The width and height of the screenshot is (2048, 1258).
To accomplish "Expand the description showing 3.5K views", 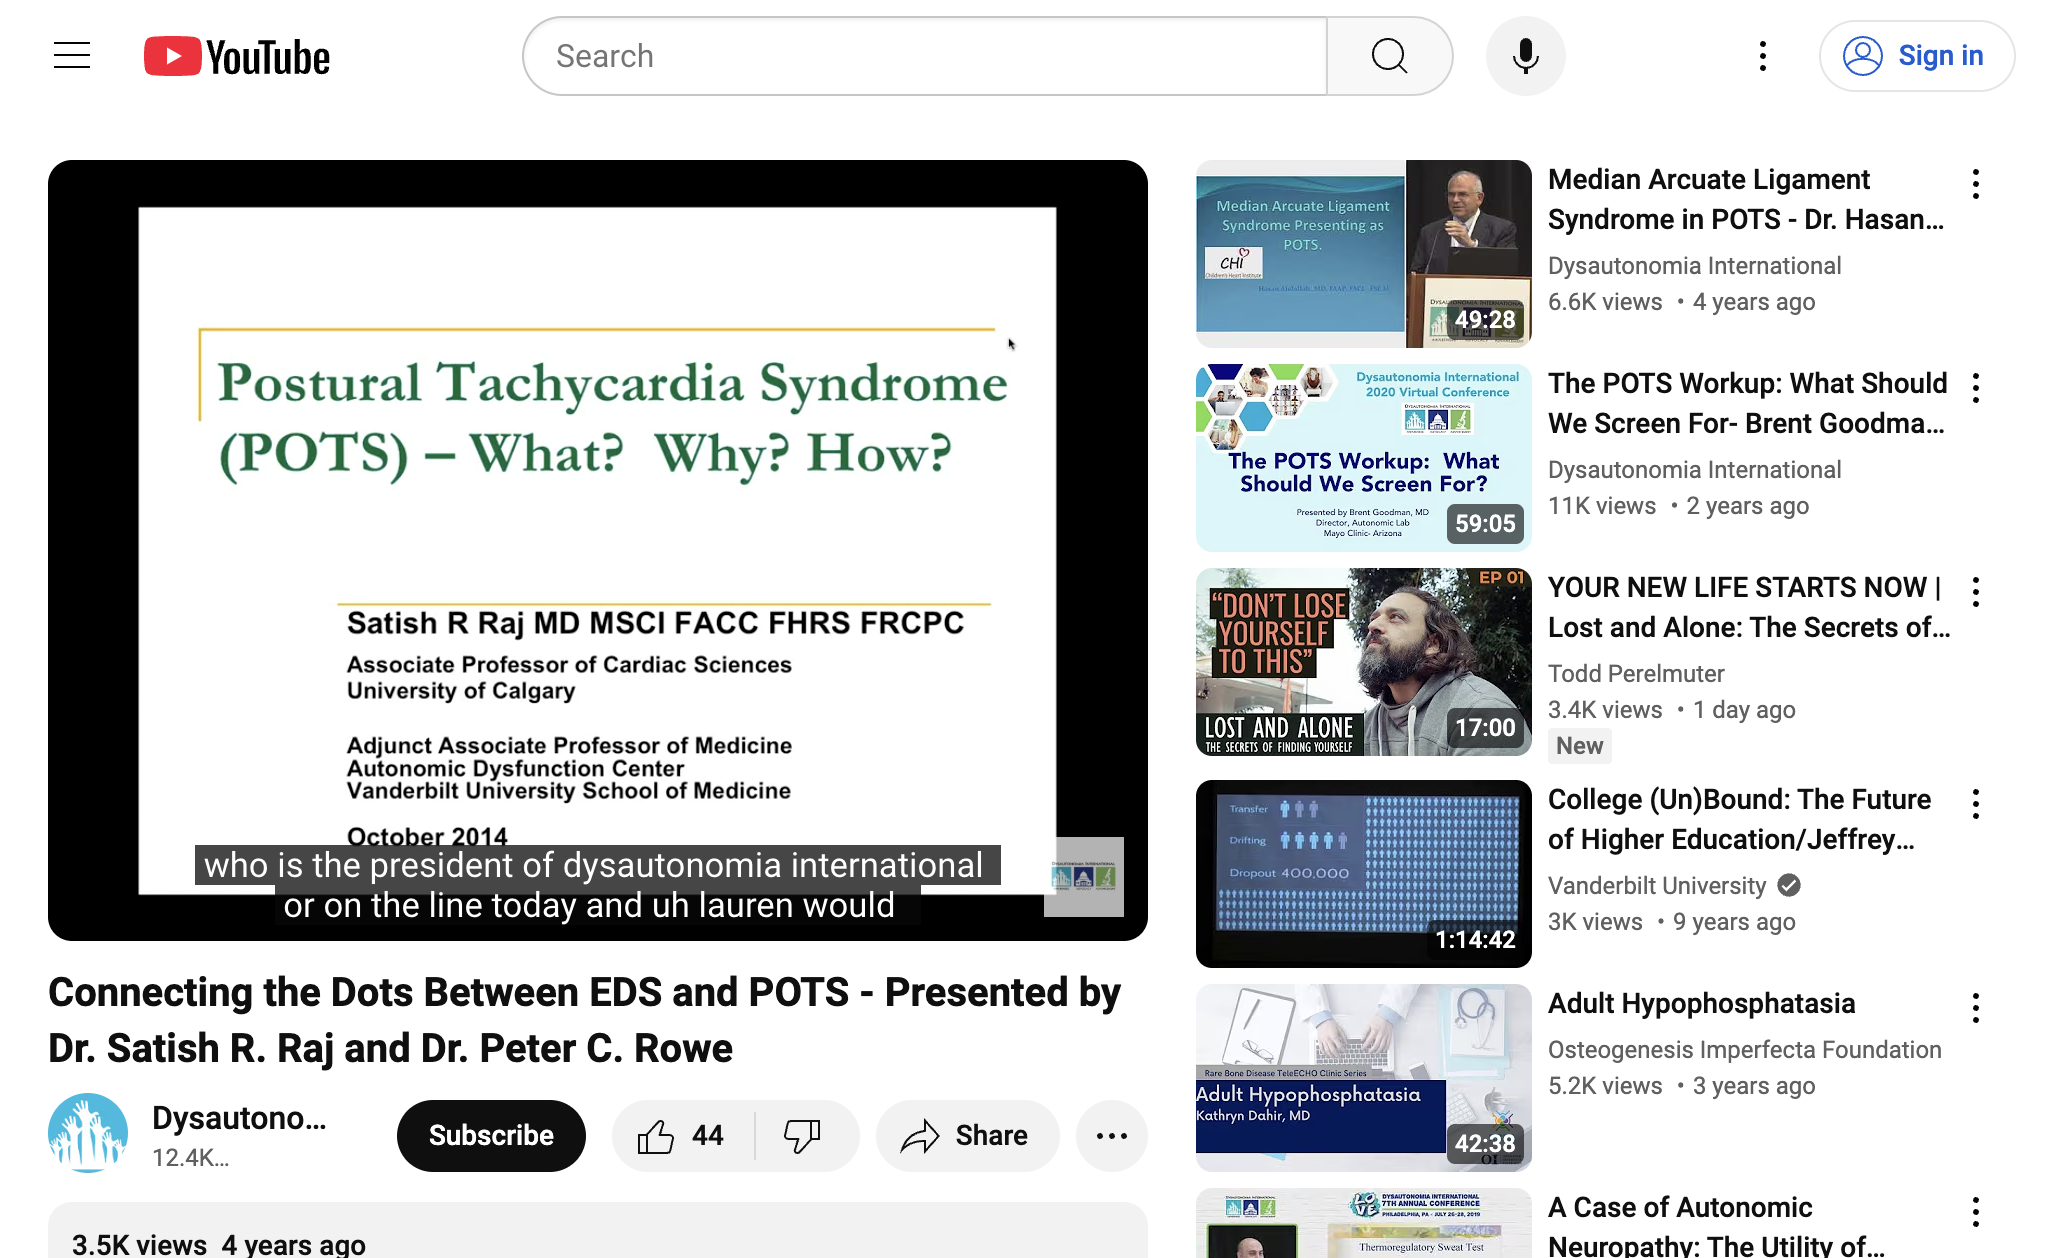I will pyautogui.click(x=598, y=1232).
